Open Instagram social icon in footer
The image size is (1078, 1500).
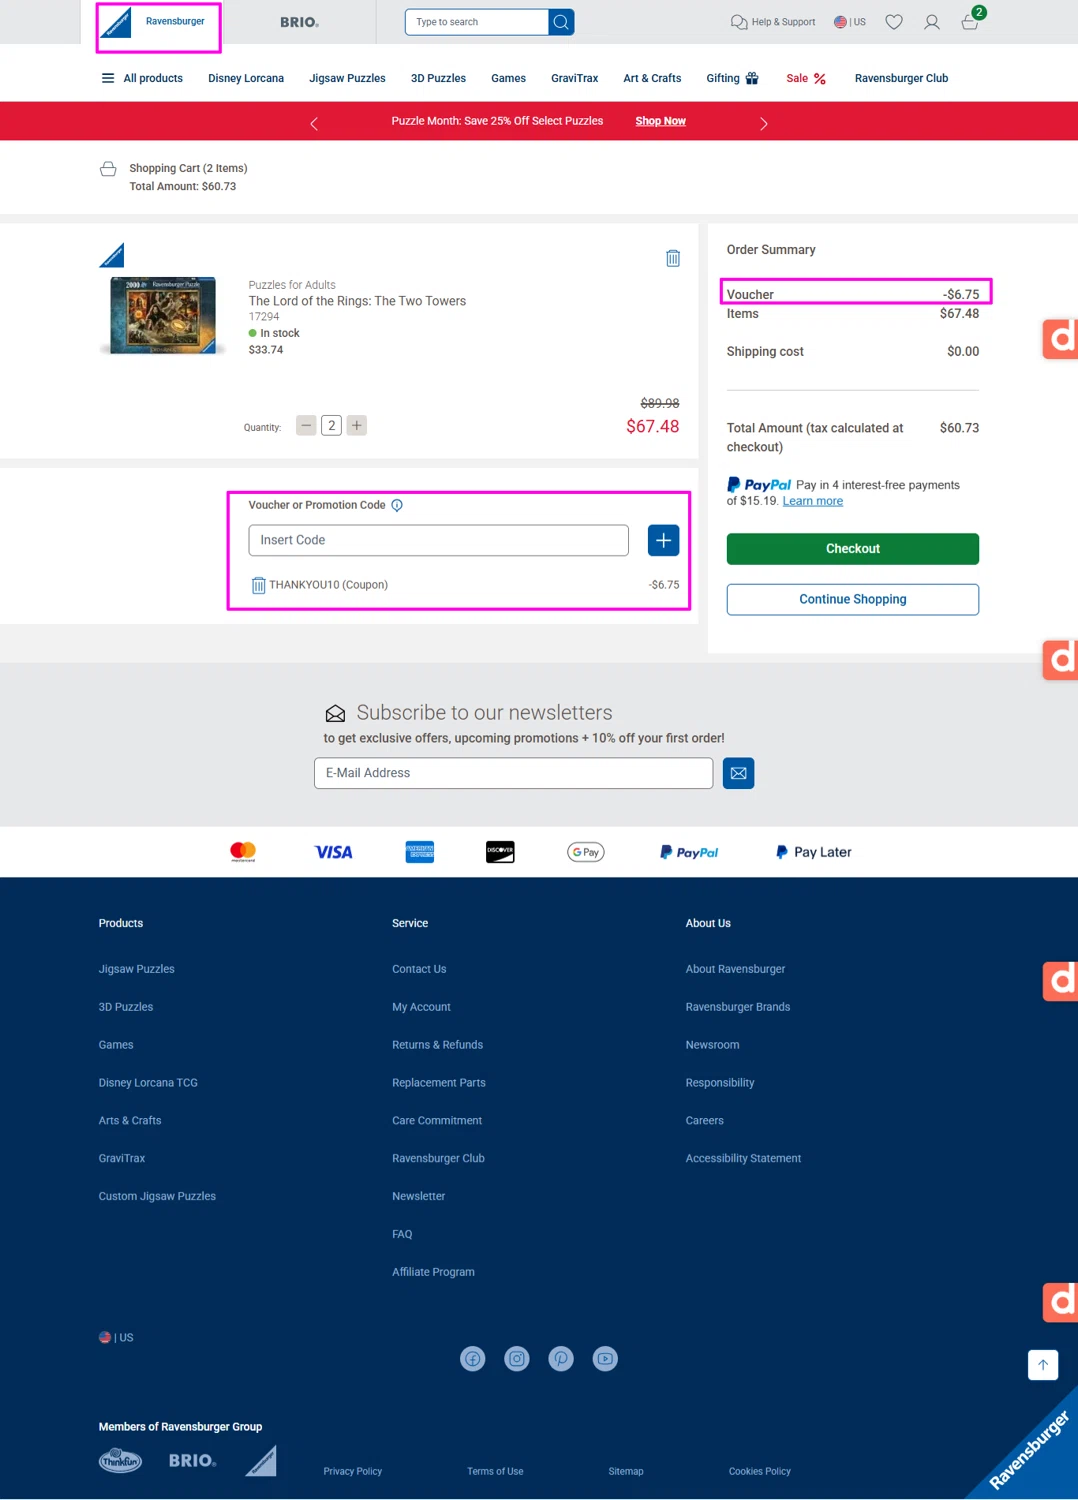[x=517, y=1358]
